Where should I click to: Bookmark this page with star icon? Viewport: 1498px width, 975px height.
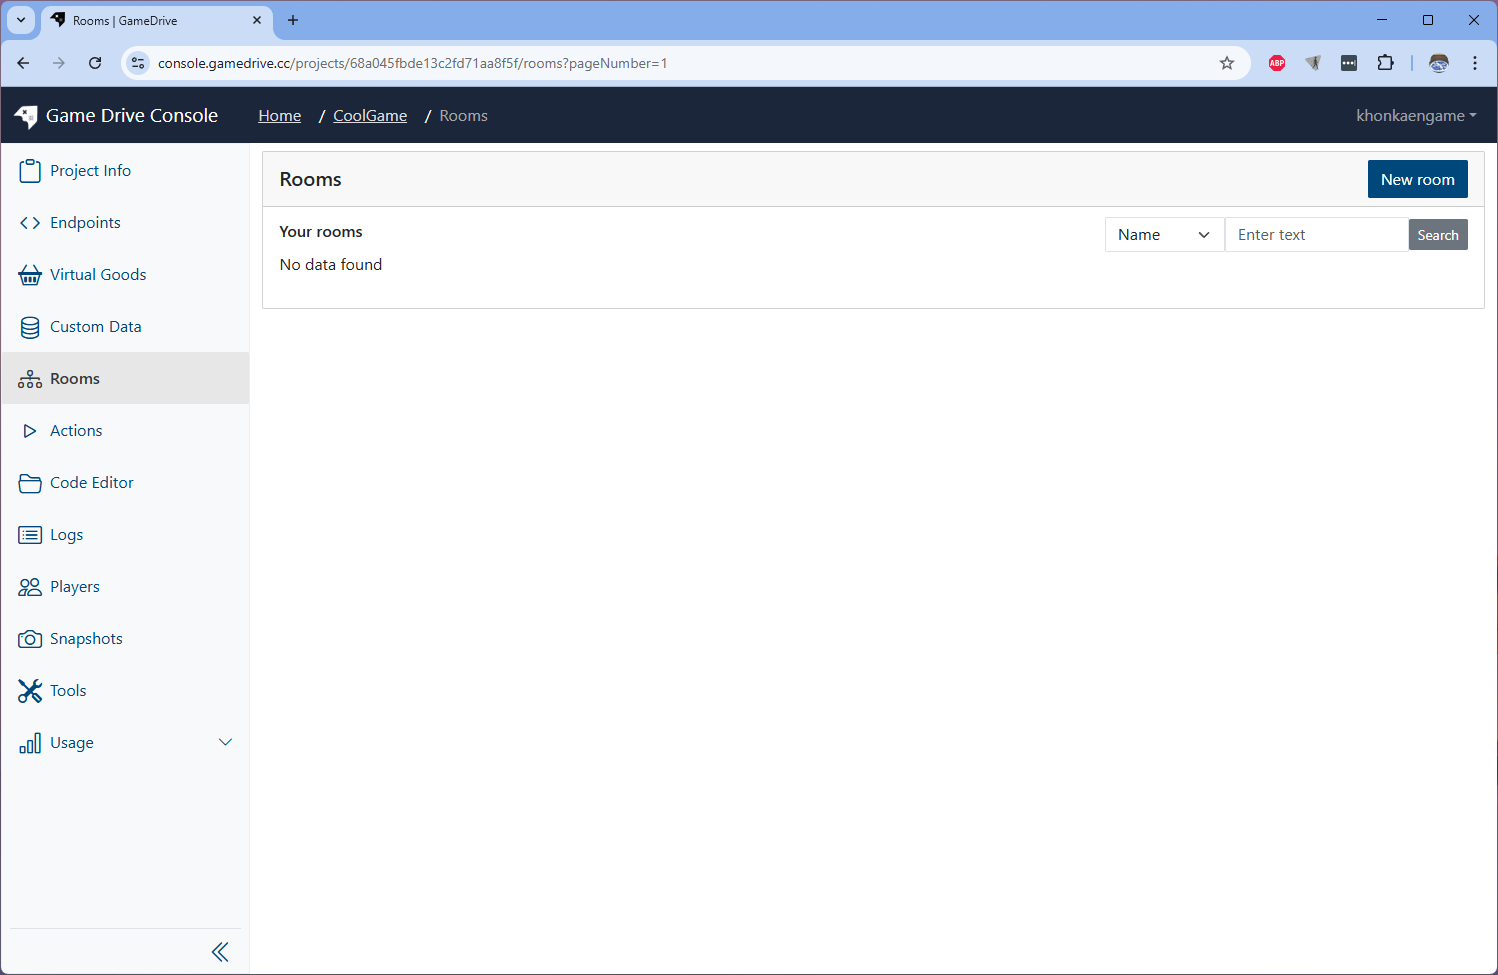1227,63
